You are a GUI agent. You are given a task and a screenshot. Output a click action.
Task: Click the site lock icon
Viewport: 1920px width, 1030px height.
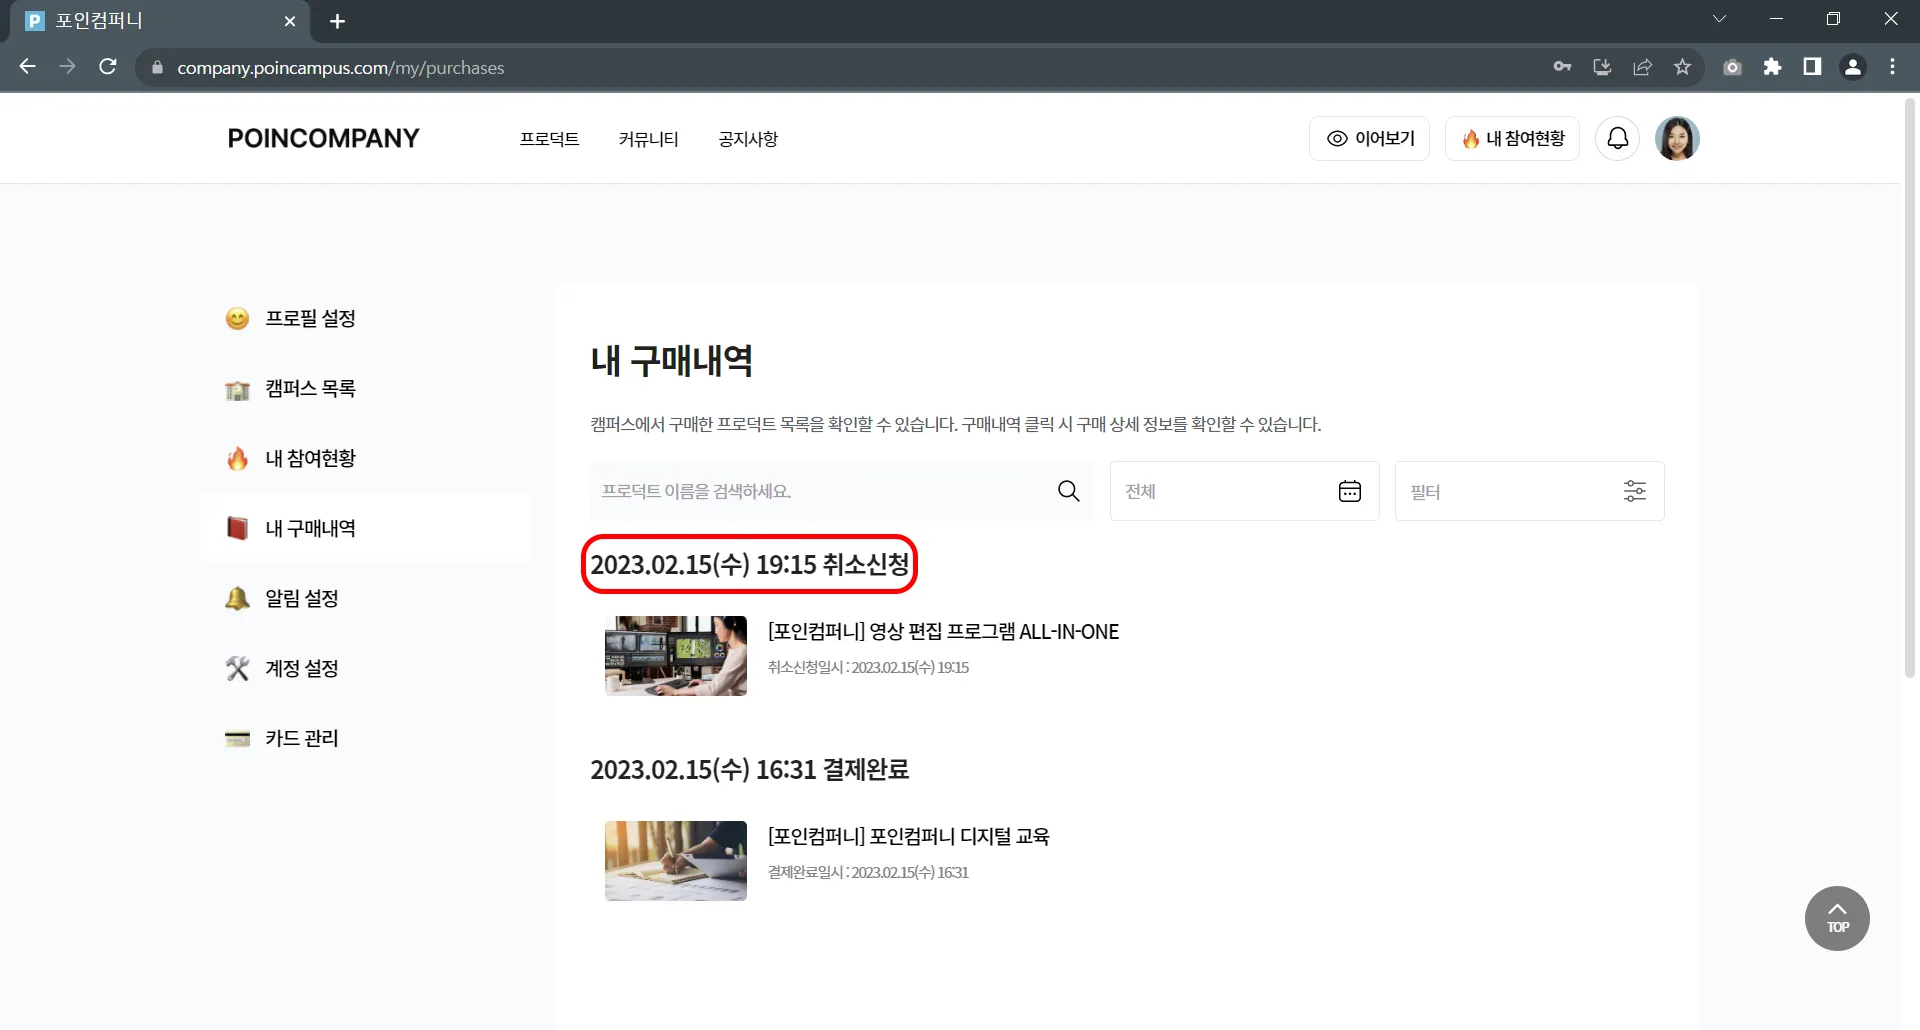(x=157, y=68)
